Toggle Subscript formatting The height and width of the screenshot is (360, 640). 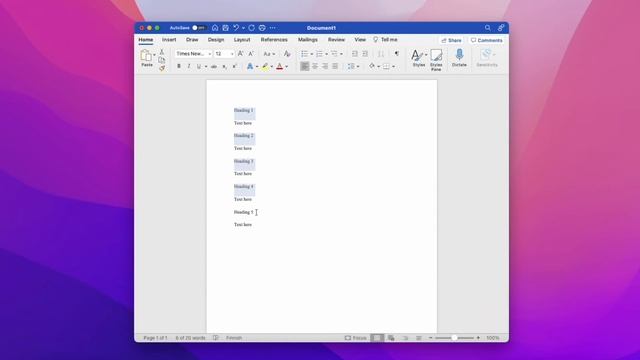point(224,66)
